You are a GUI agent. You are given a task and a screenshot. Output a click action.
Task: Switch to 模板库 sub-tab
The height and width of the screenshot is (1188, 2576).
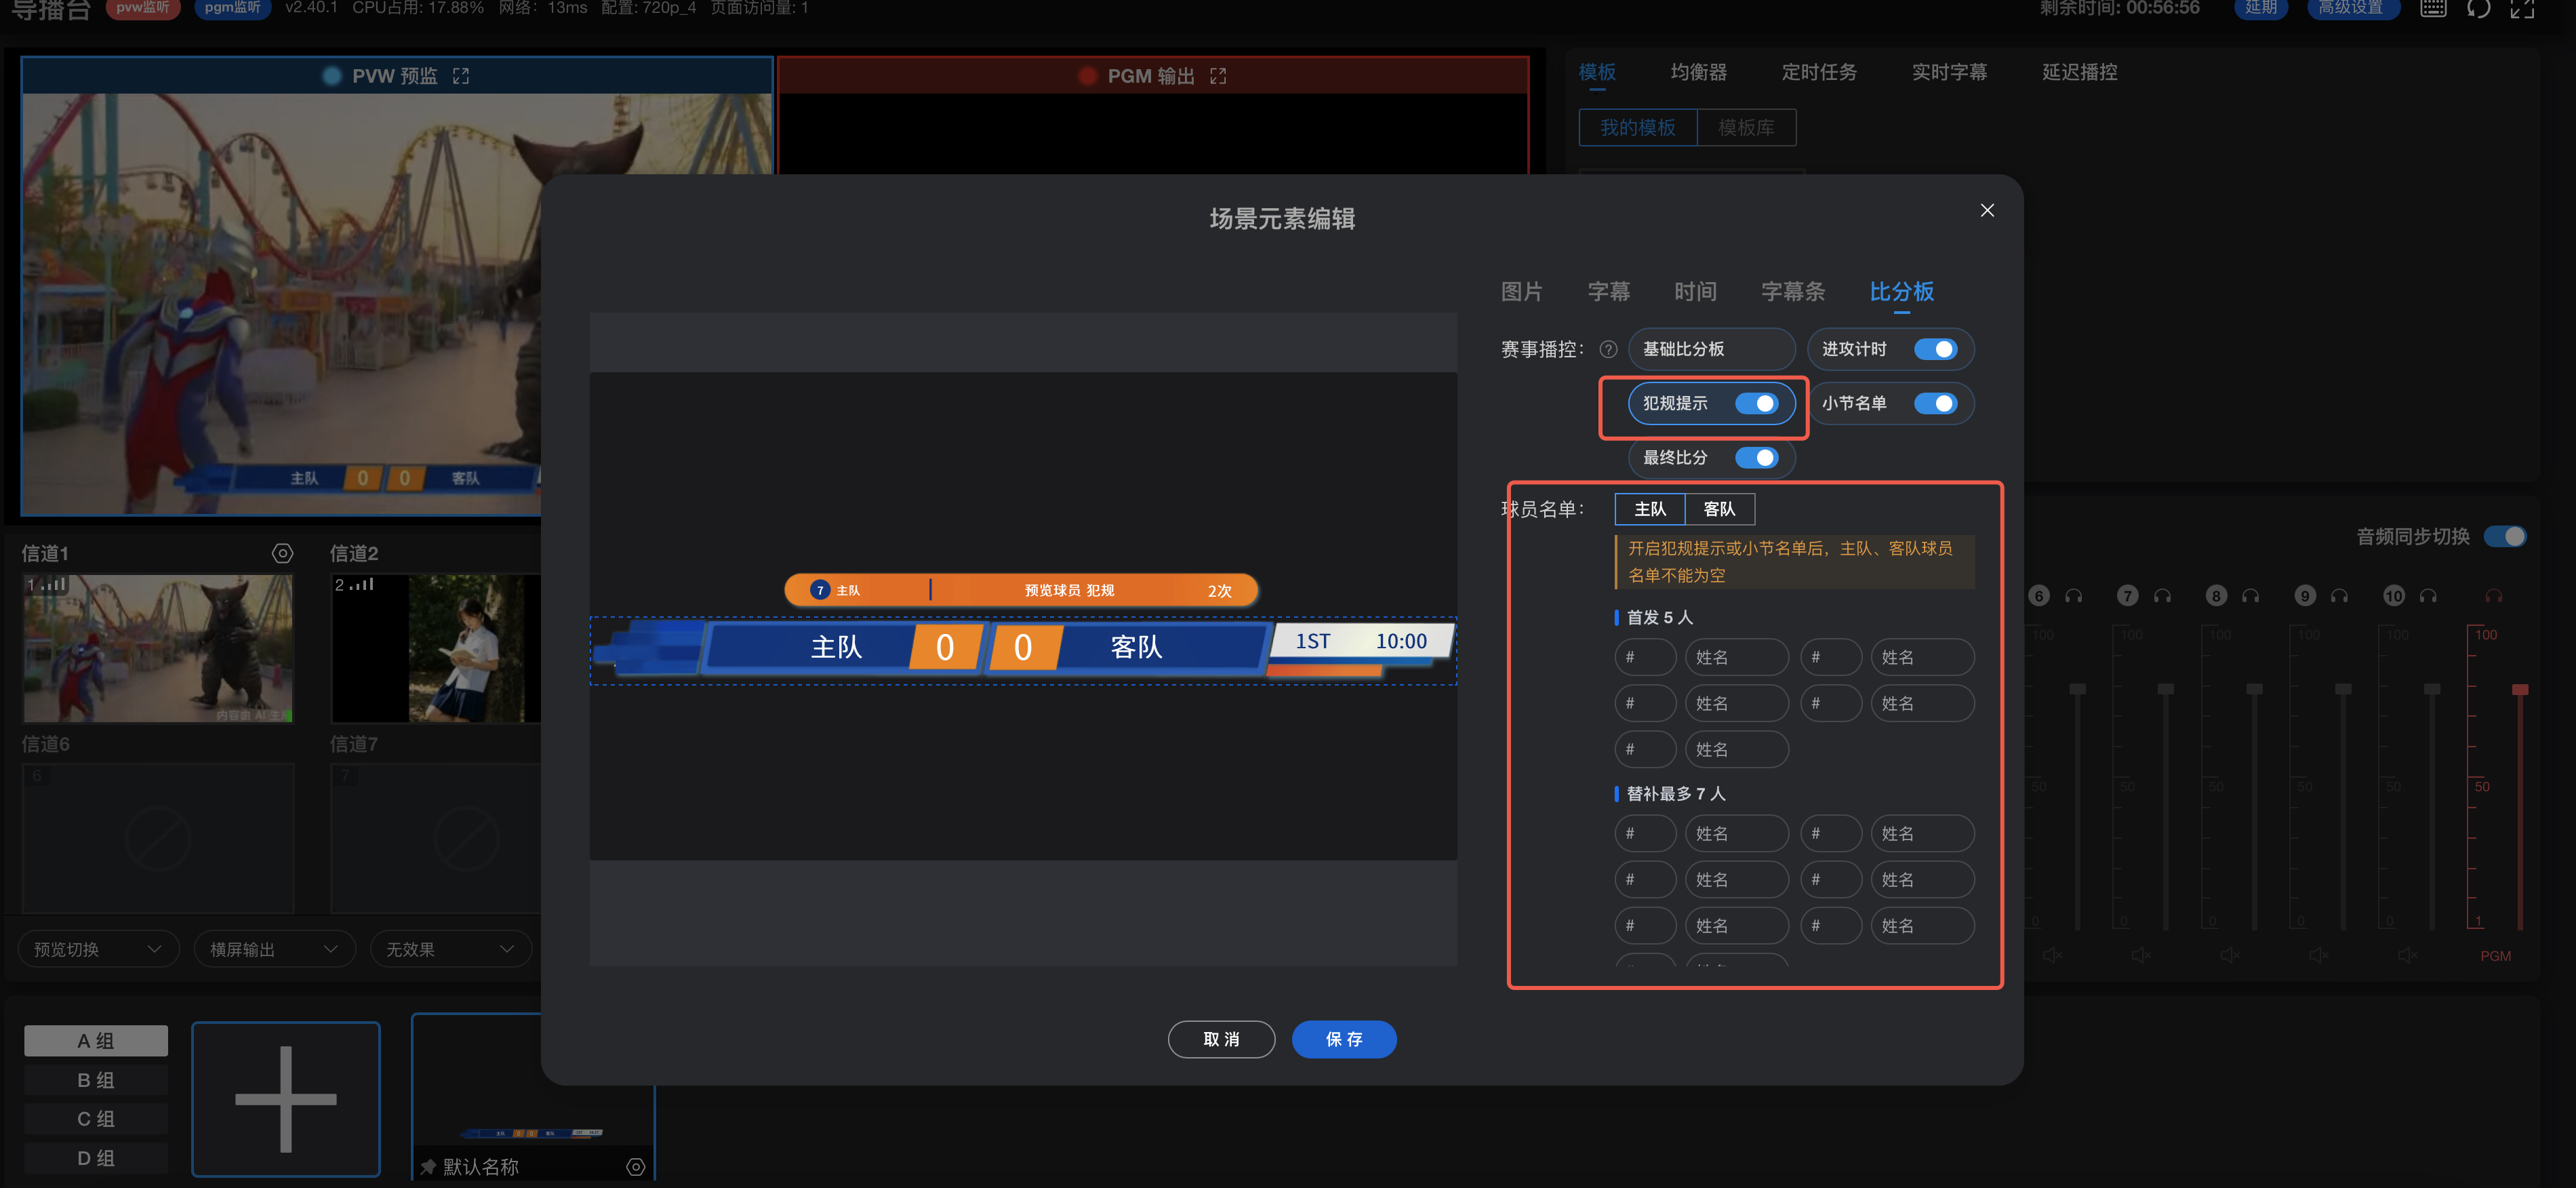(1746, 128)
